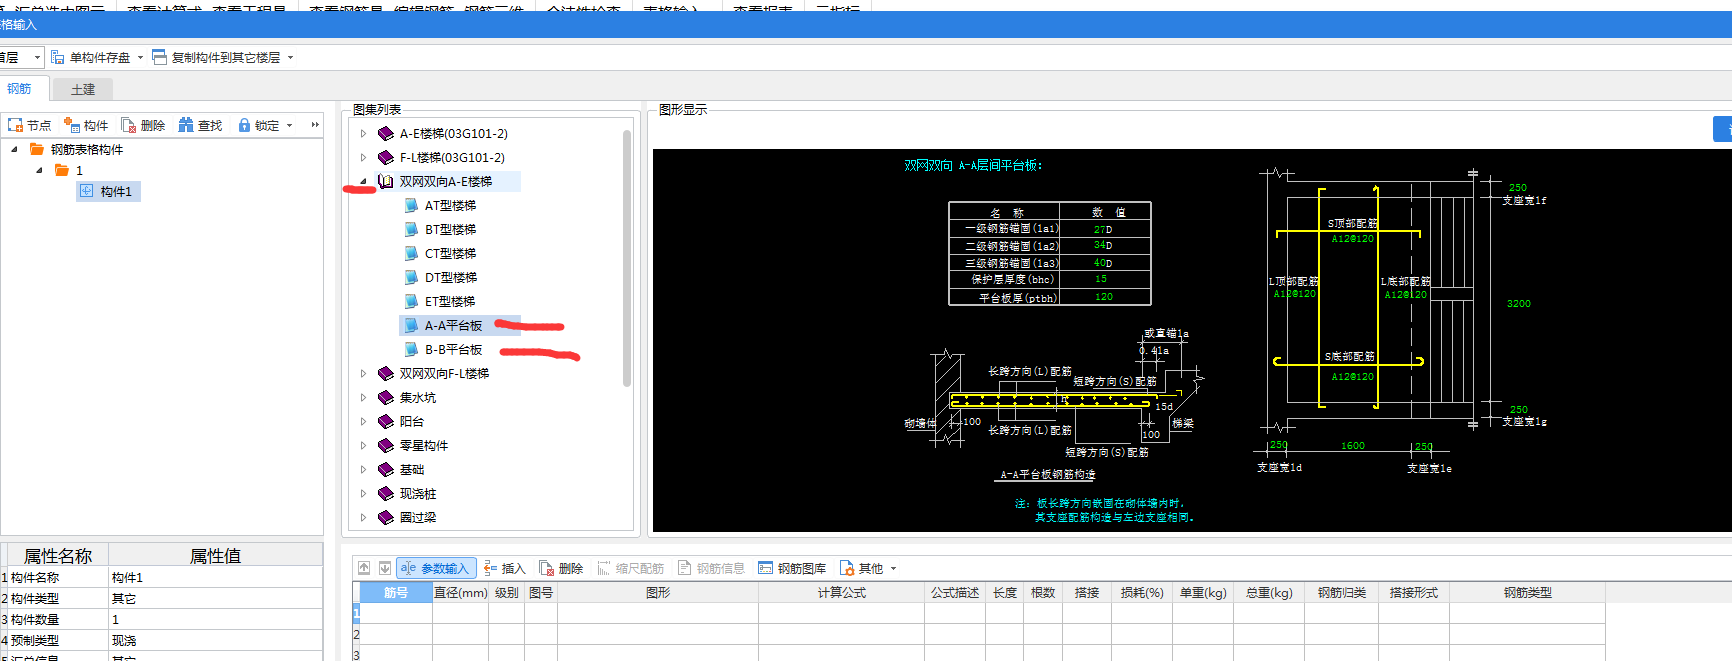Click the 基础 book icon
1732x661 pixels.
tap(386, 469)
